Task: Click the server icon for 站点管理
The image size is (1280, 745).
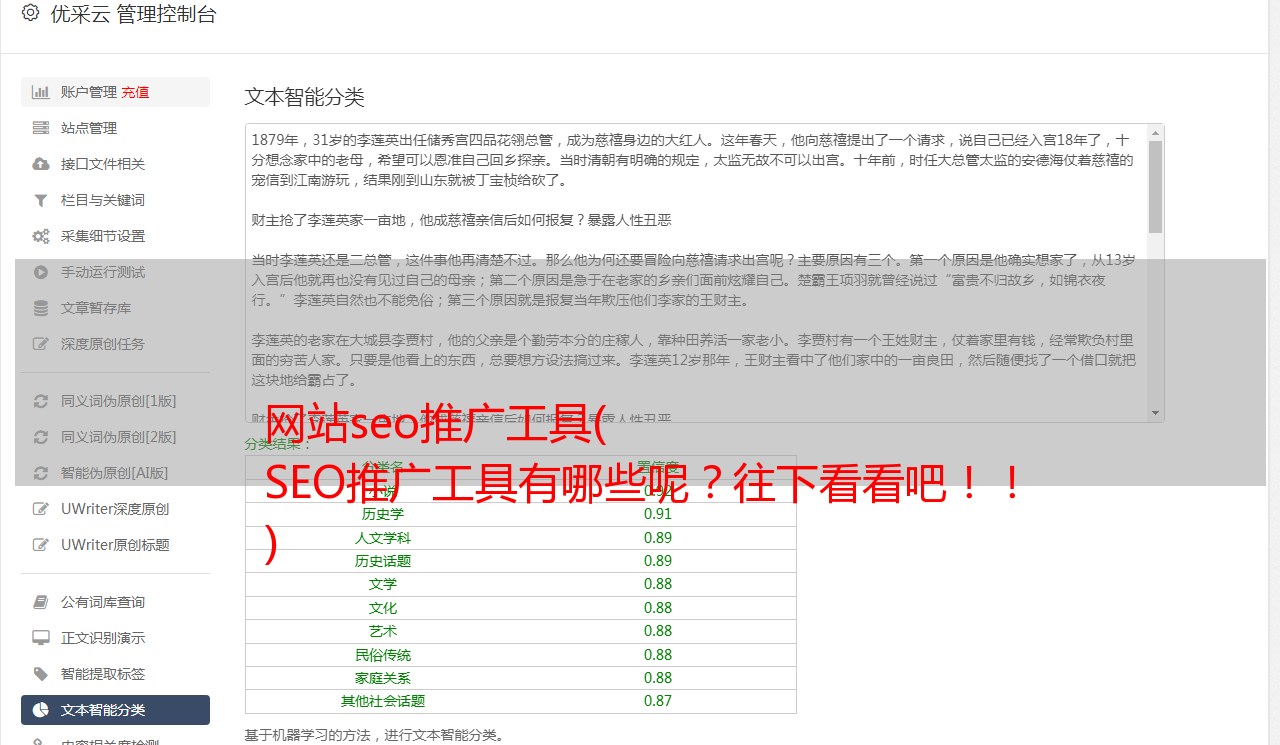Action: [41, 128]
